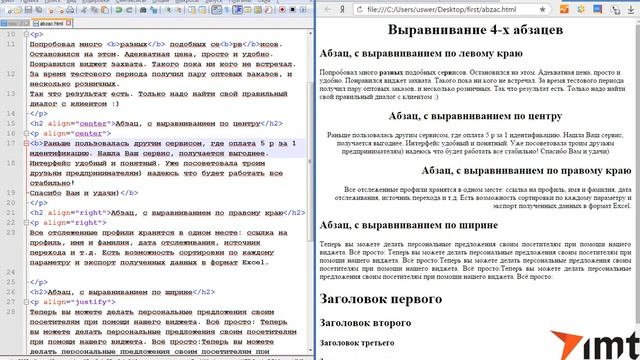This screenshot has width=640, height=360.
Task: Click the Playback macro icon
Action: pyautogui.click(x=303, y=9)
